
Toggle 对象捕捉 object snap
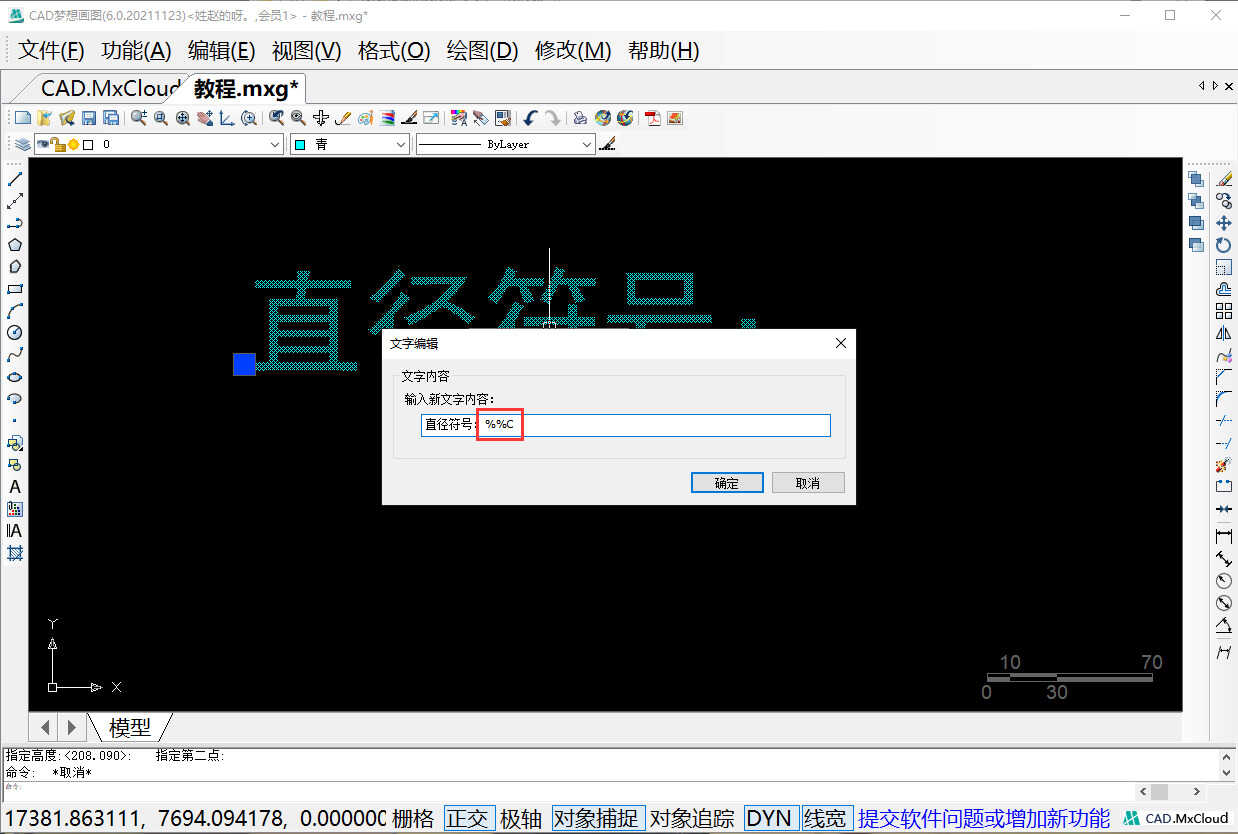coord(598,819)
